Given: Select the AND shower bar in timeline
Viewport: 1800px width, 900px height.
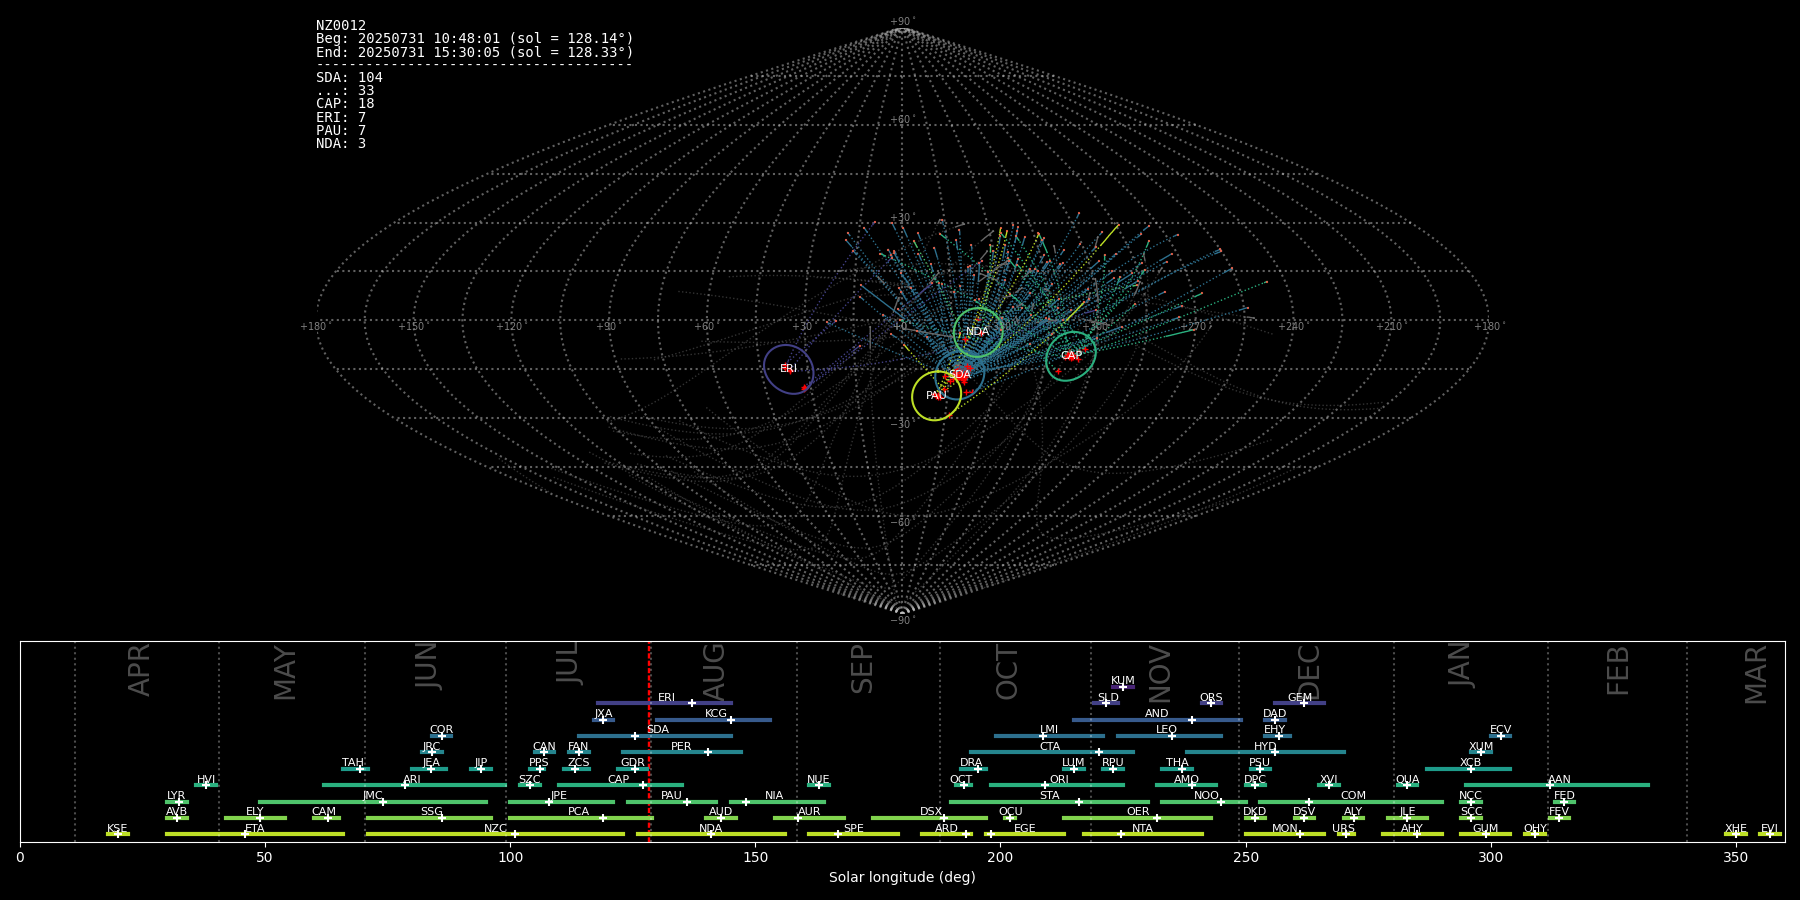Looking at the screenshot, I should [1157, 719].
